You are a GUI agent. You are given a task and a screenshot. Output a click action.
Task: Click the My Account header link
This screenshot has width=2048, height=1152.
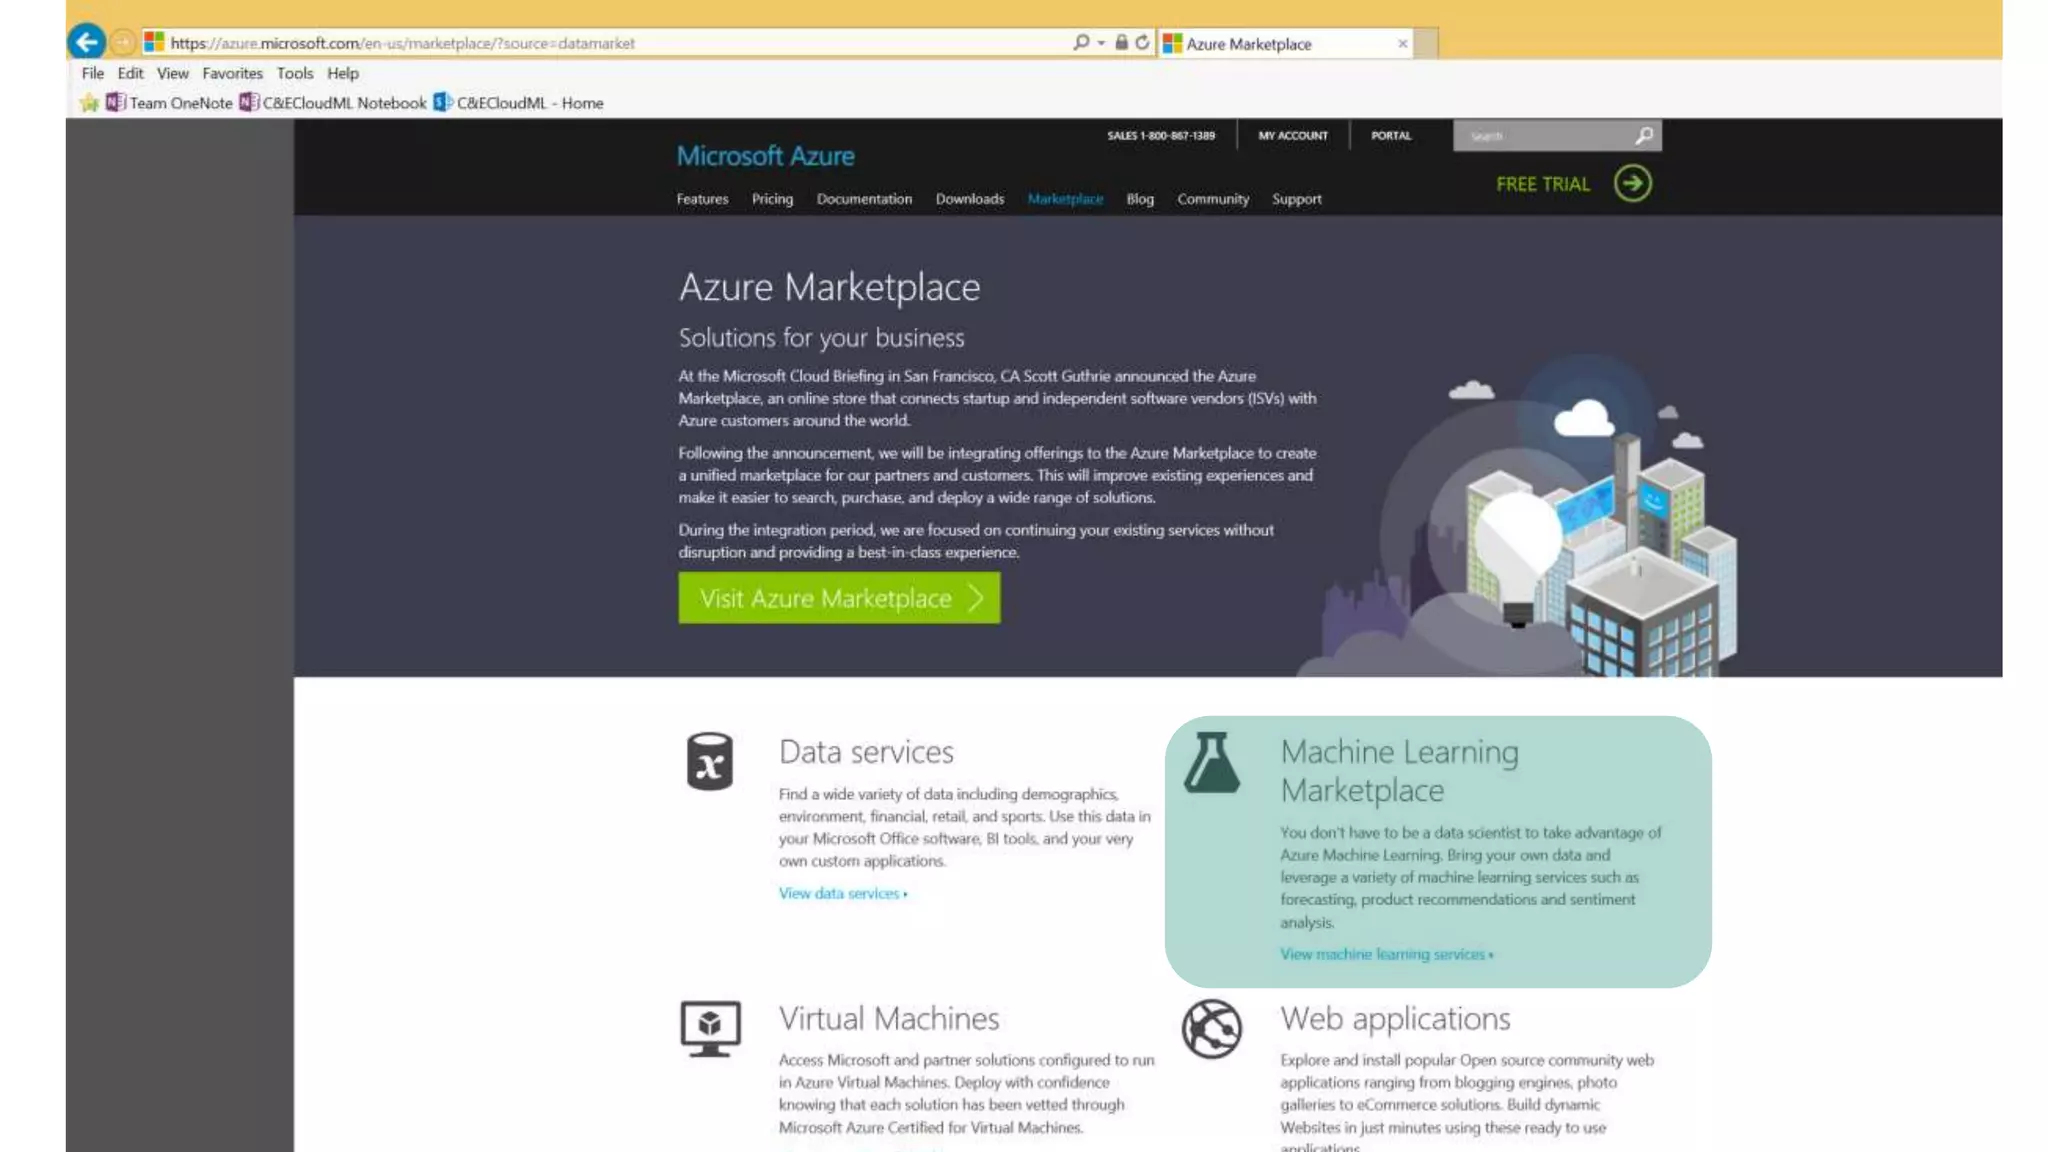(1292, 135)
